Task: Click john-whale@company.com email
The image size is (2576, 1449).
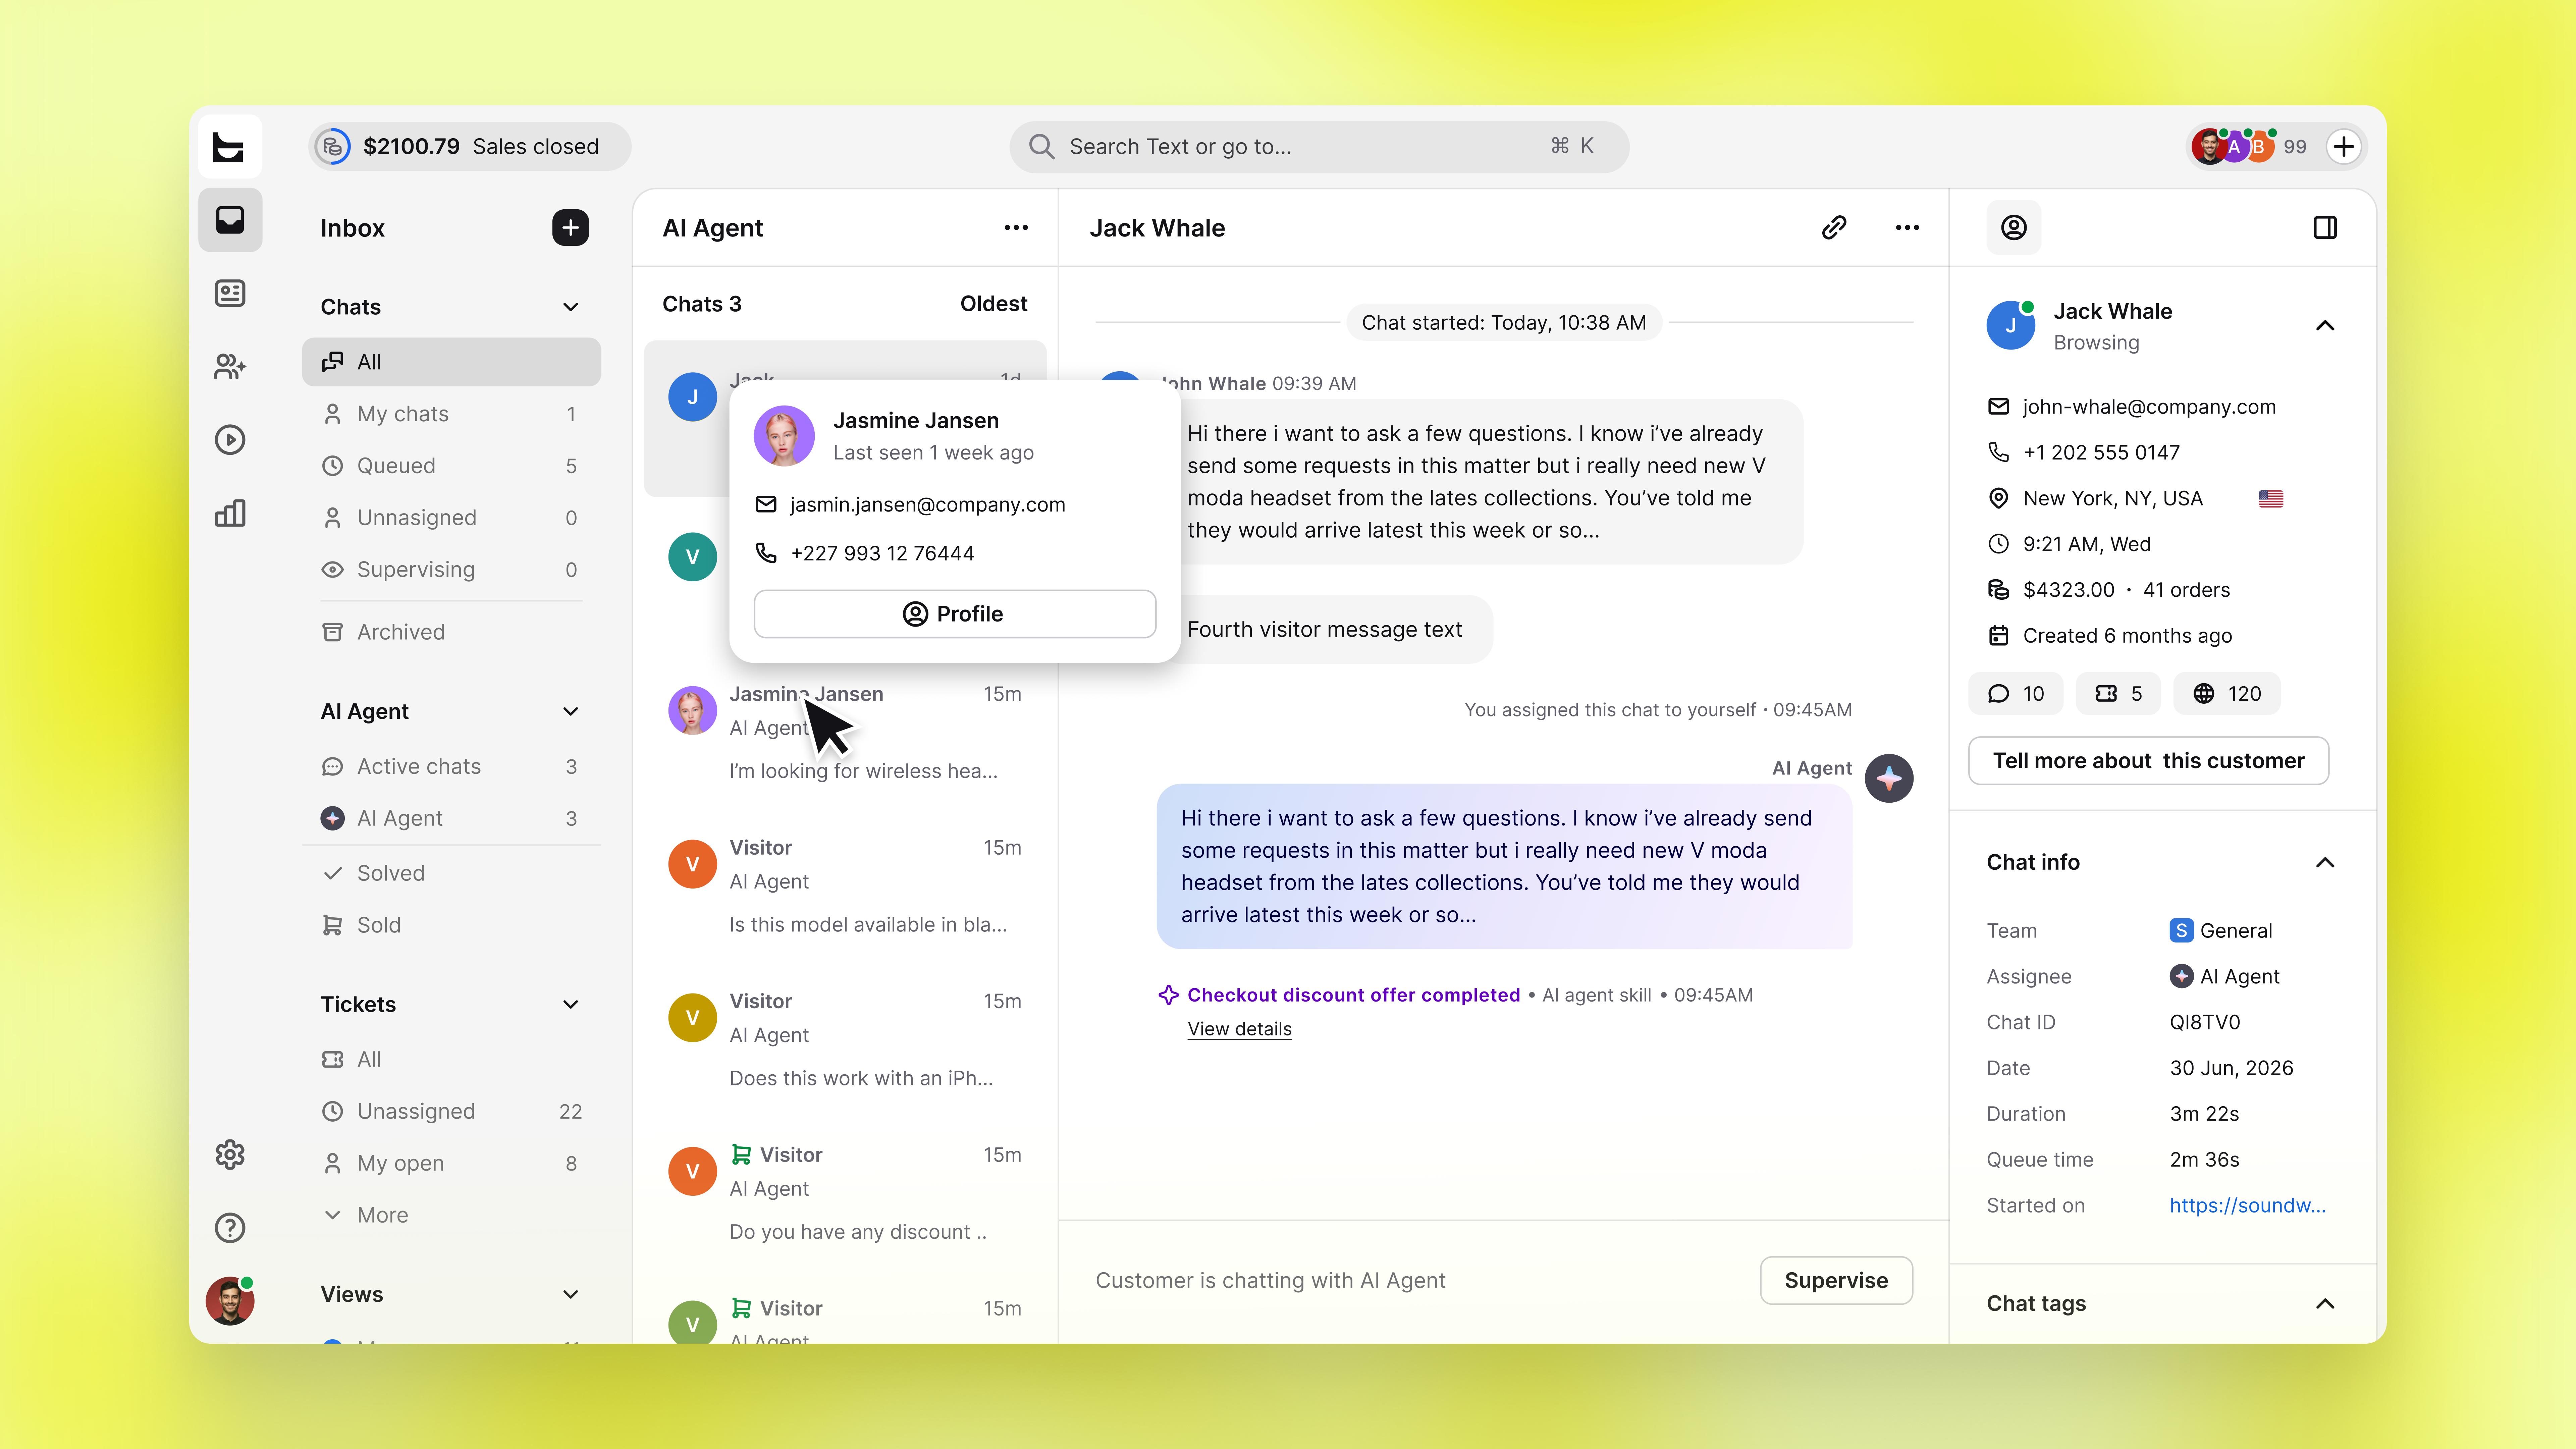Action: coord(2149,407)
